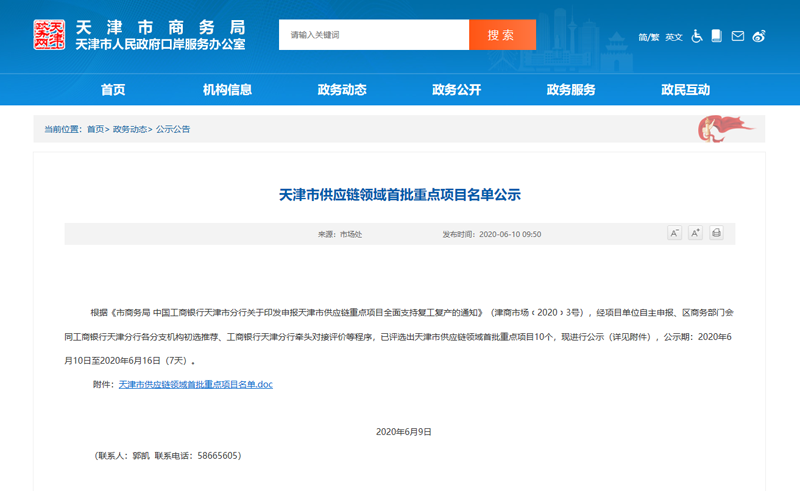Image resolution: width=800 pixels, height=491 pixels.
Task: Increase font size with A+ icon
Action: (x=696, y=233)
